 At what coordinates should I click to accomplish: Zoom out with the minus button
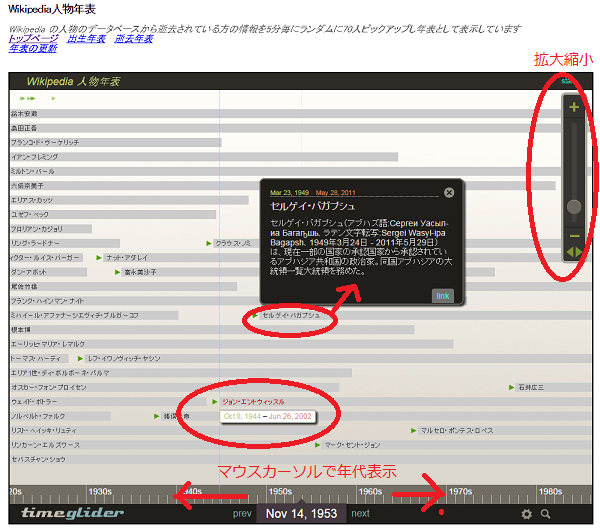[574, 236]
